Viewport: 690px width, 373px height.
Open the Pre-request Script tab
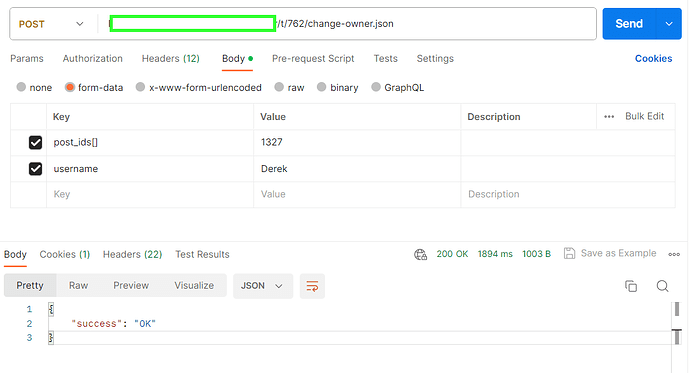point(313,59)
